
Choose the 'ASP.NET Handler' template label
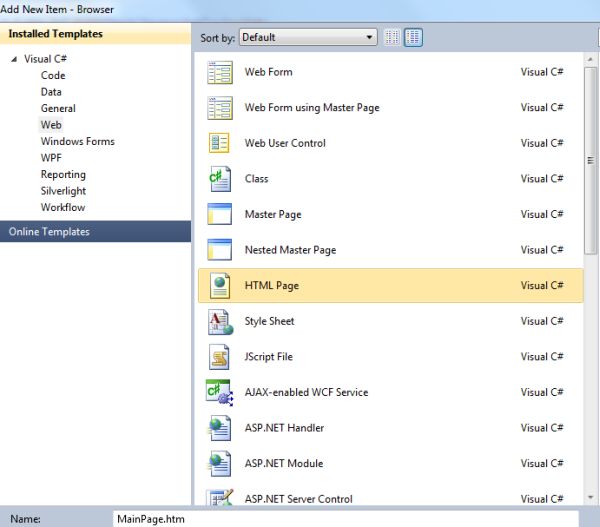point(284,428)
